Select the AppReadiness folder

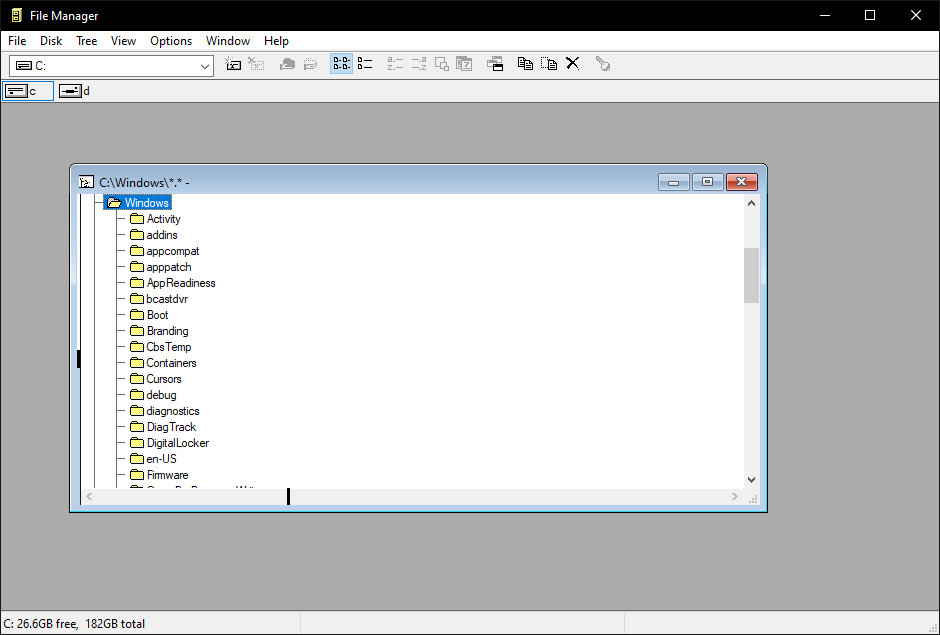point(173,283)
